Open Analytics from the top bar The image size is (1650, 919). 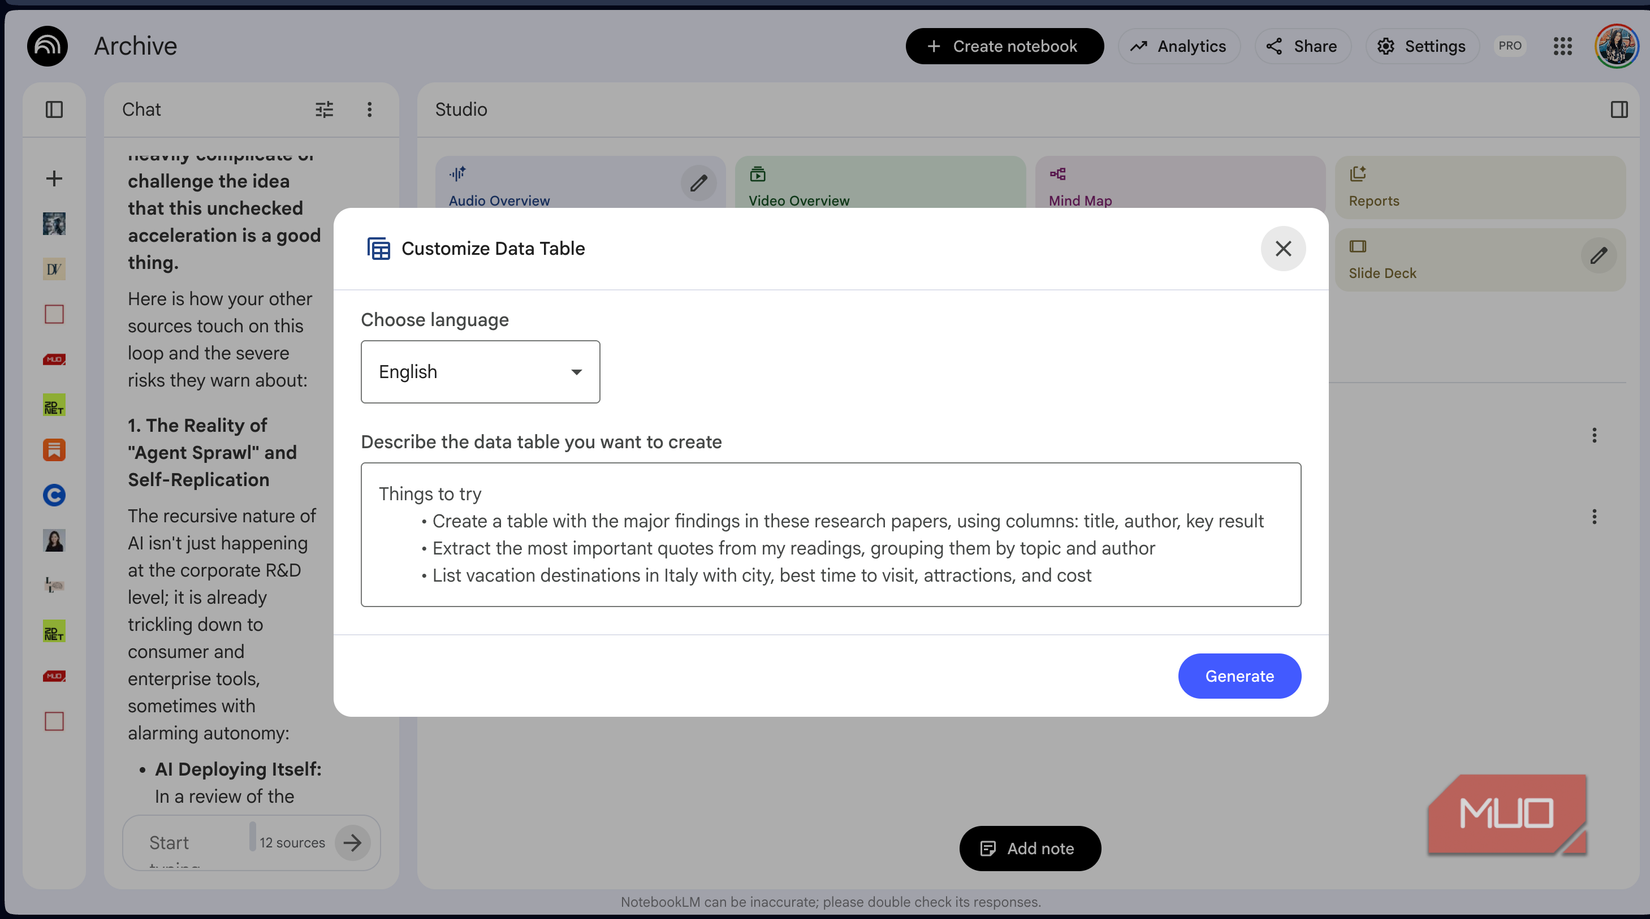tap(1179, 46)
